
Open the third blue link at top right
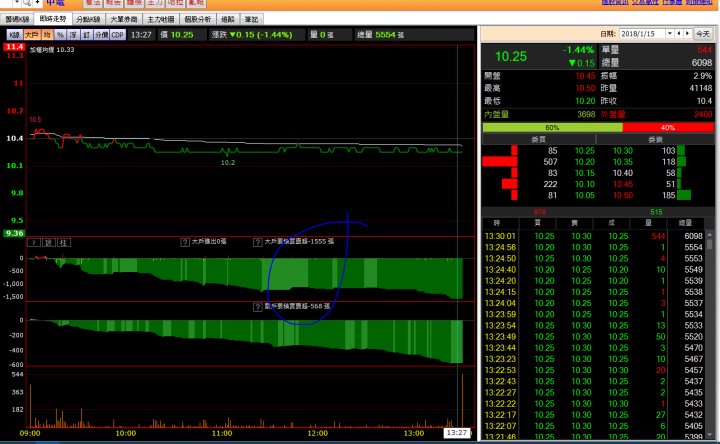point(672,2)
